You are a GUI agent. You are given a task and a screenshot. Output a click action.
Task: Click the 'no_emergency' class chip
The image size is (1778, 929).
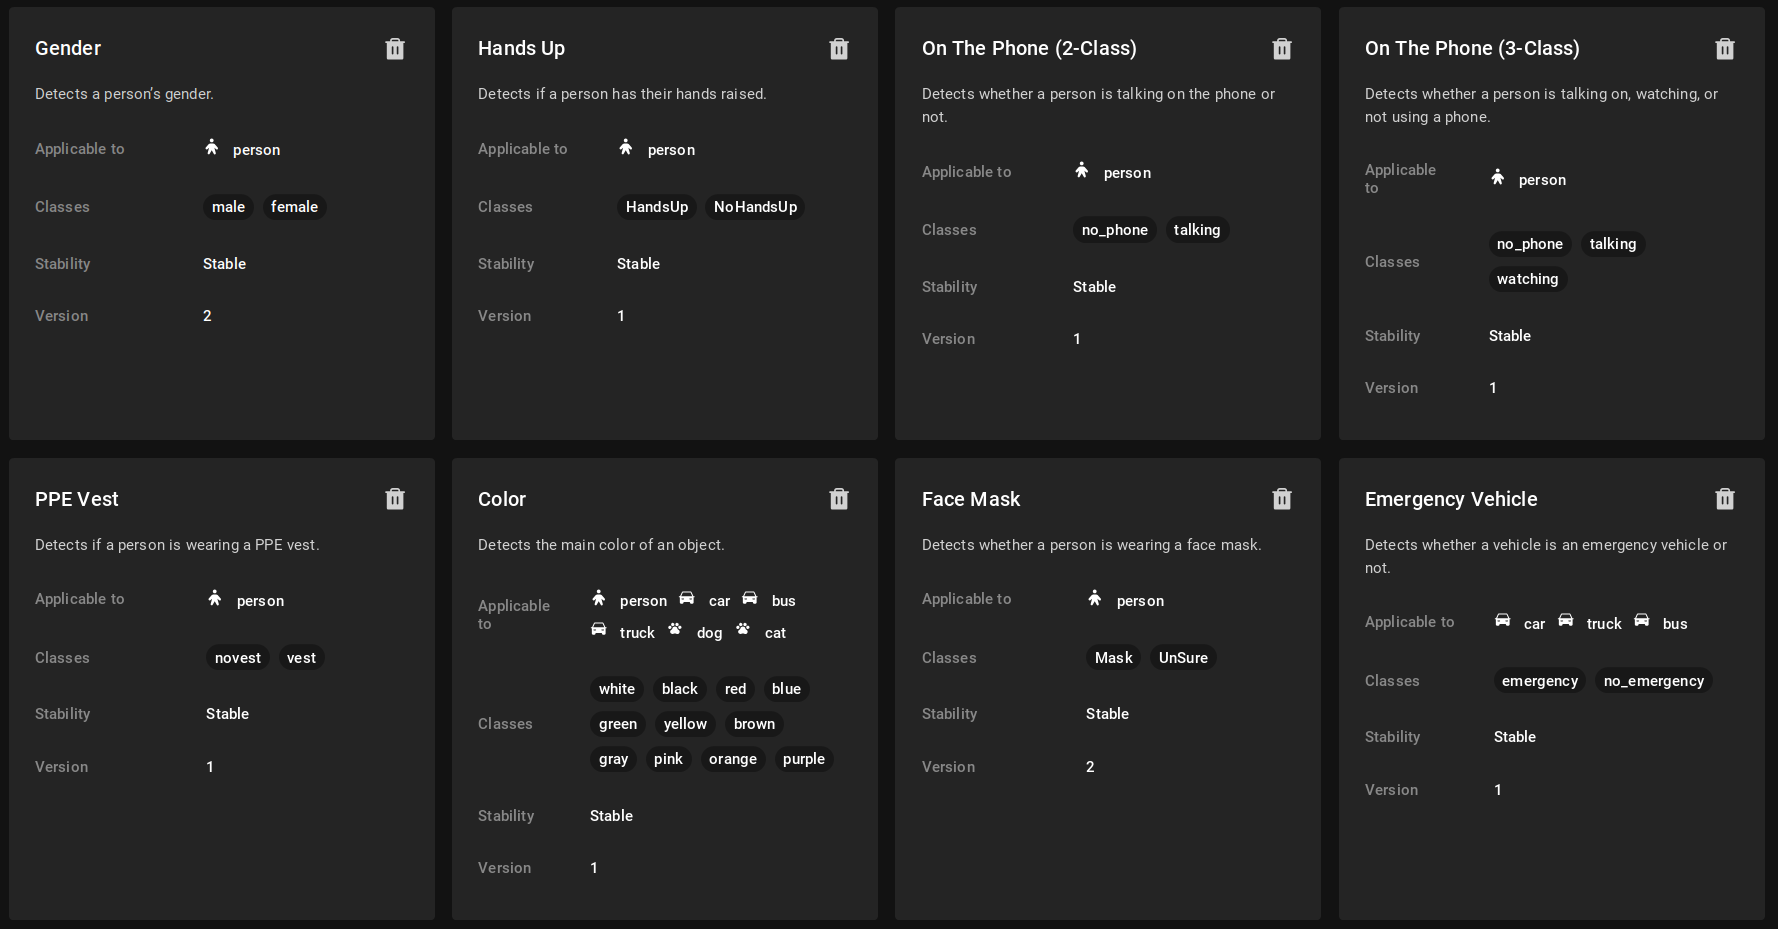[x=1653, y=681]
